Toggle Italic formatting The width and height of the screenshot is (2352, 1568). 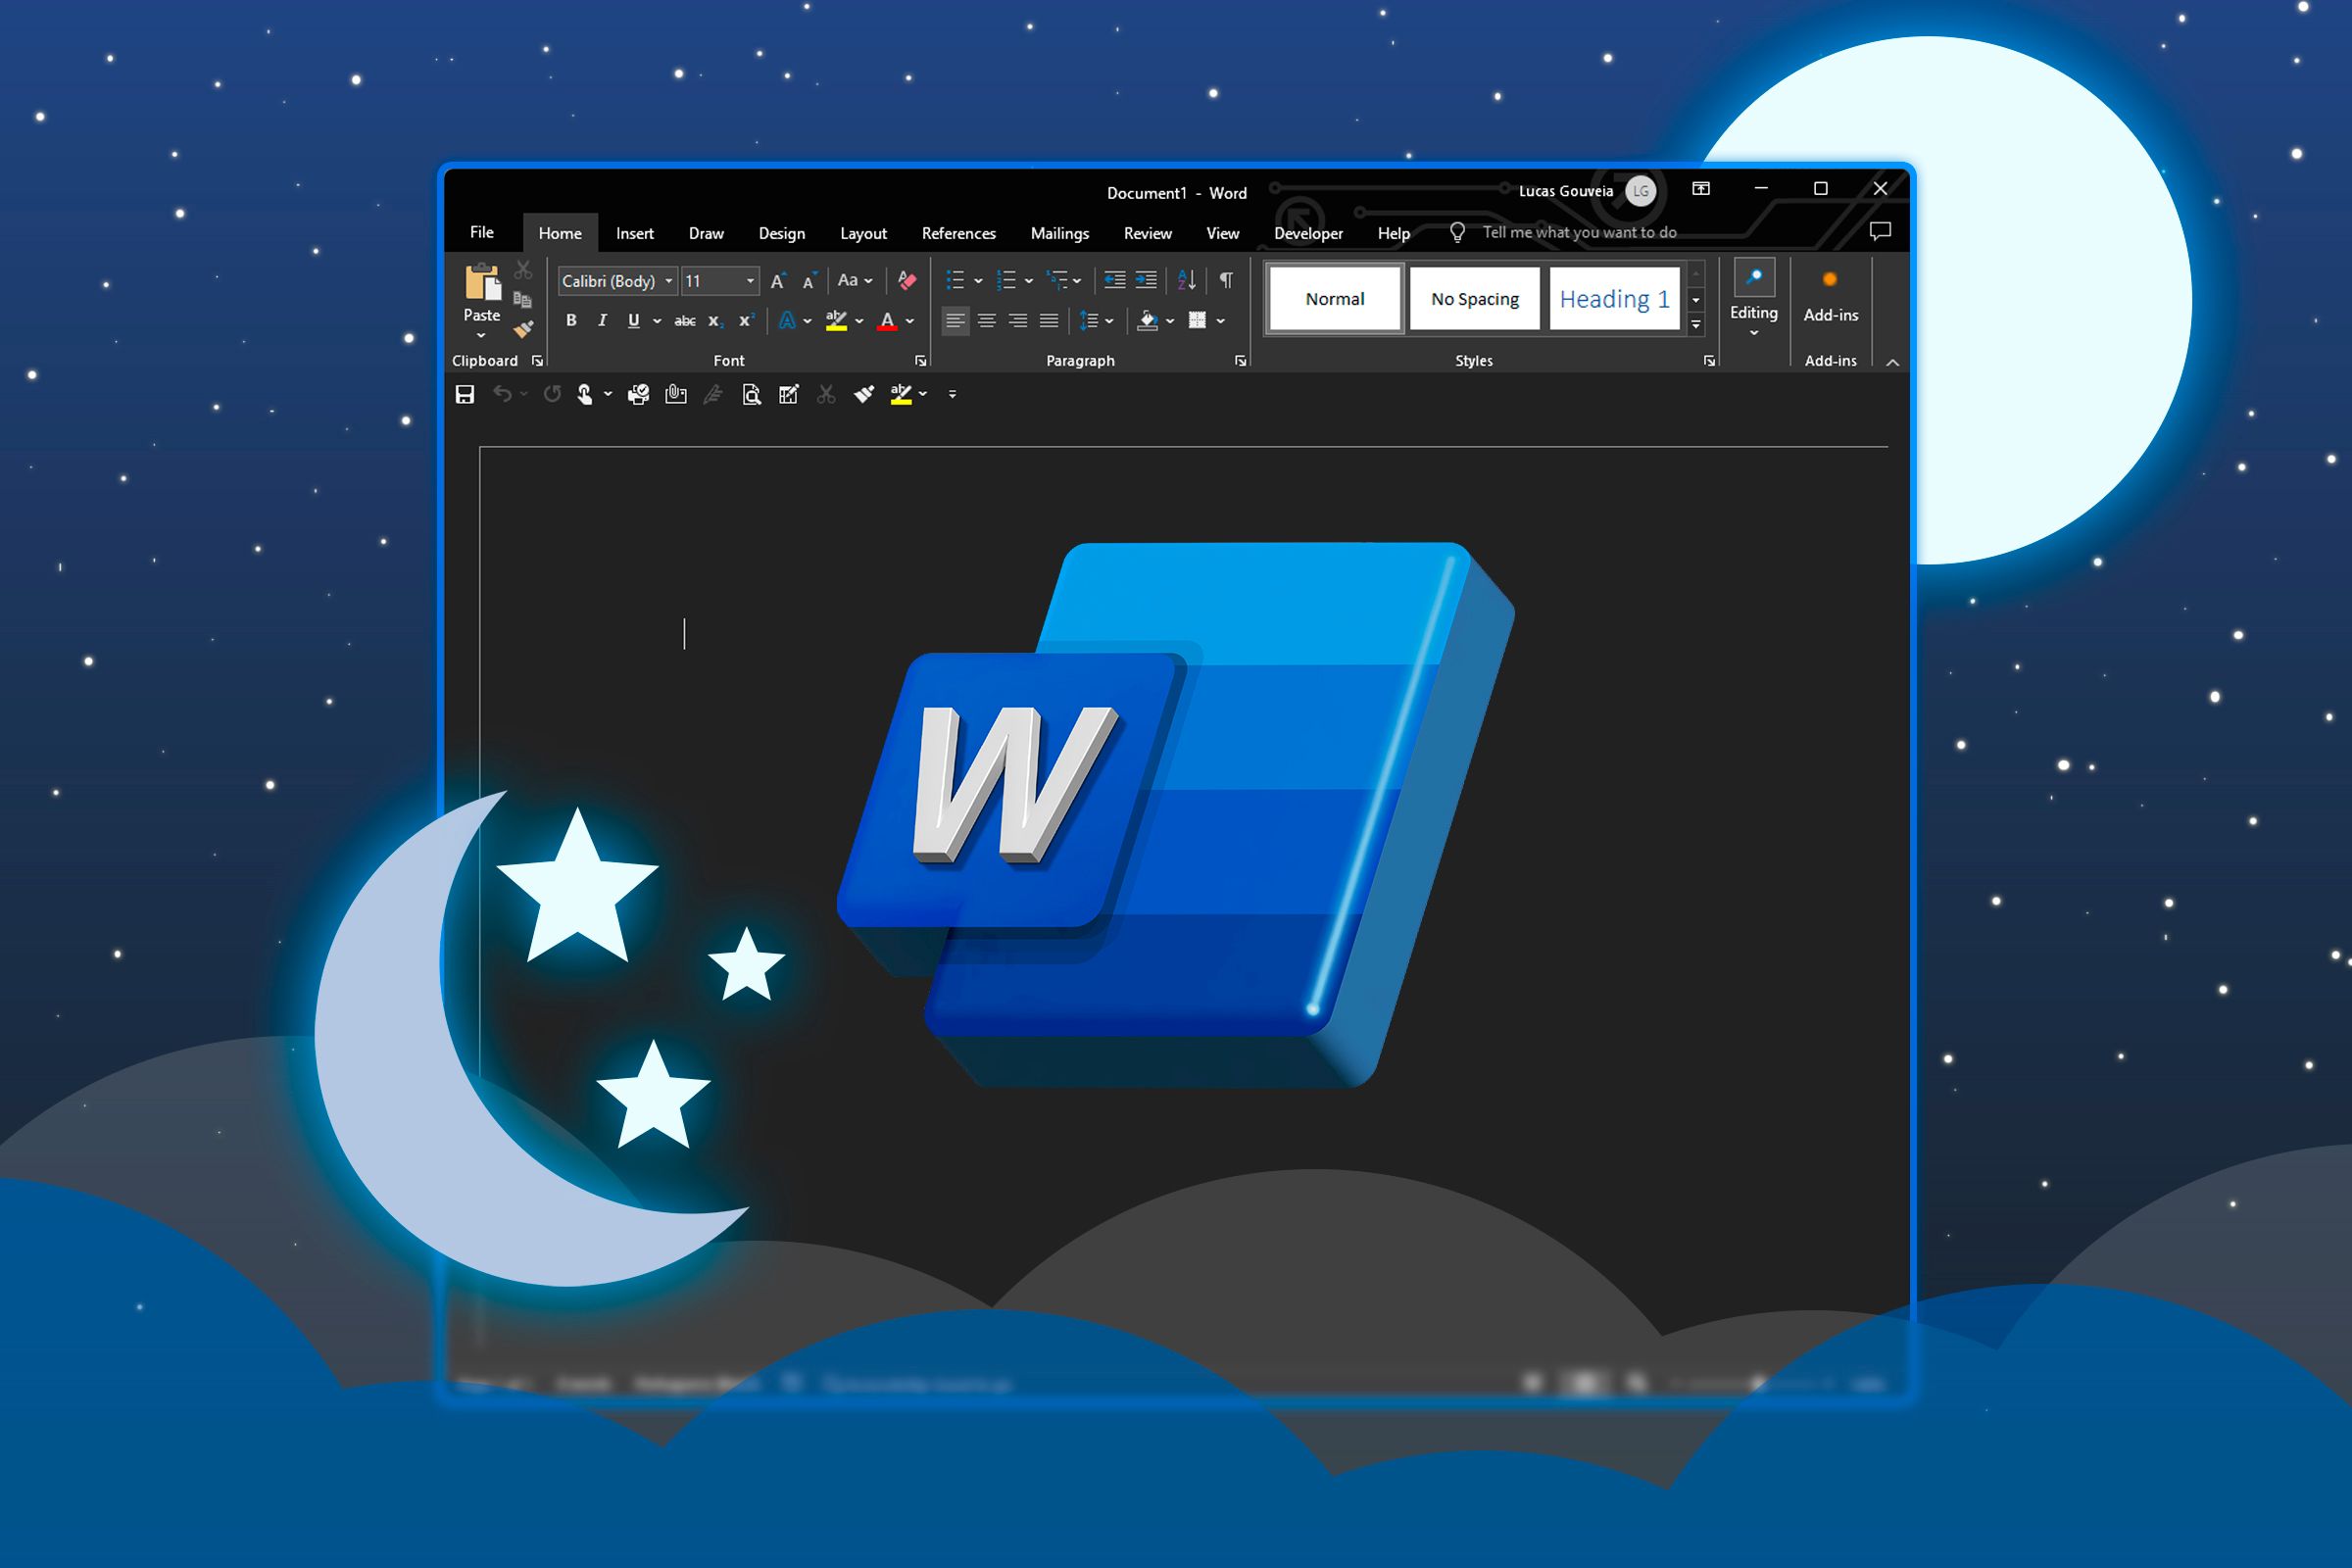(x=602, y=321)
